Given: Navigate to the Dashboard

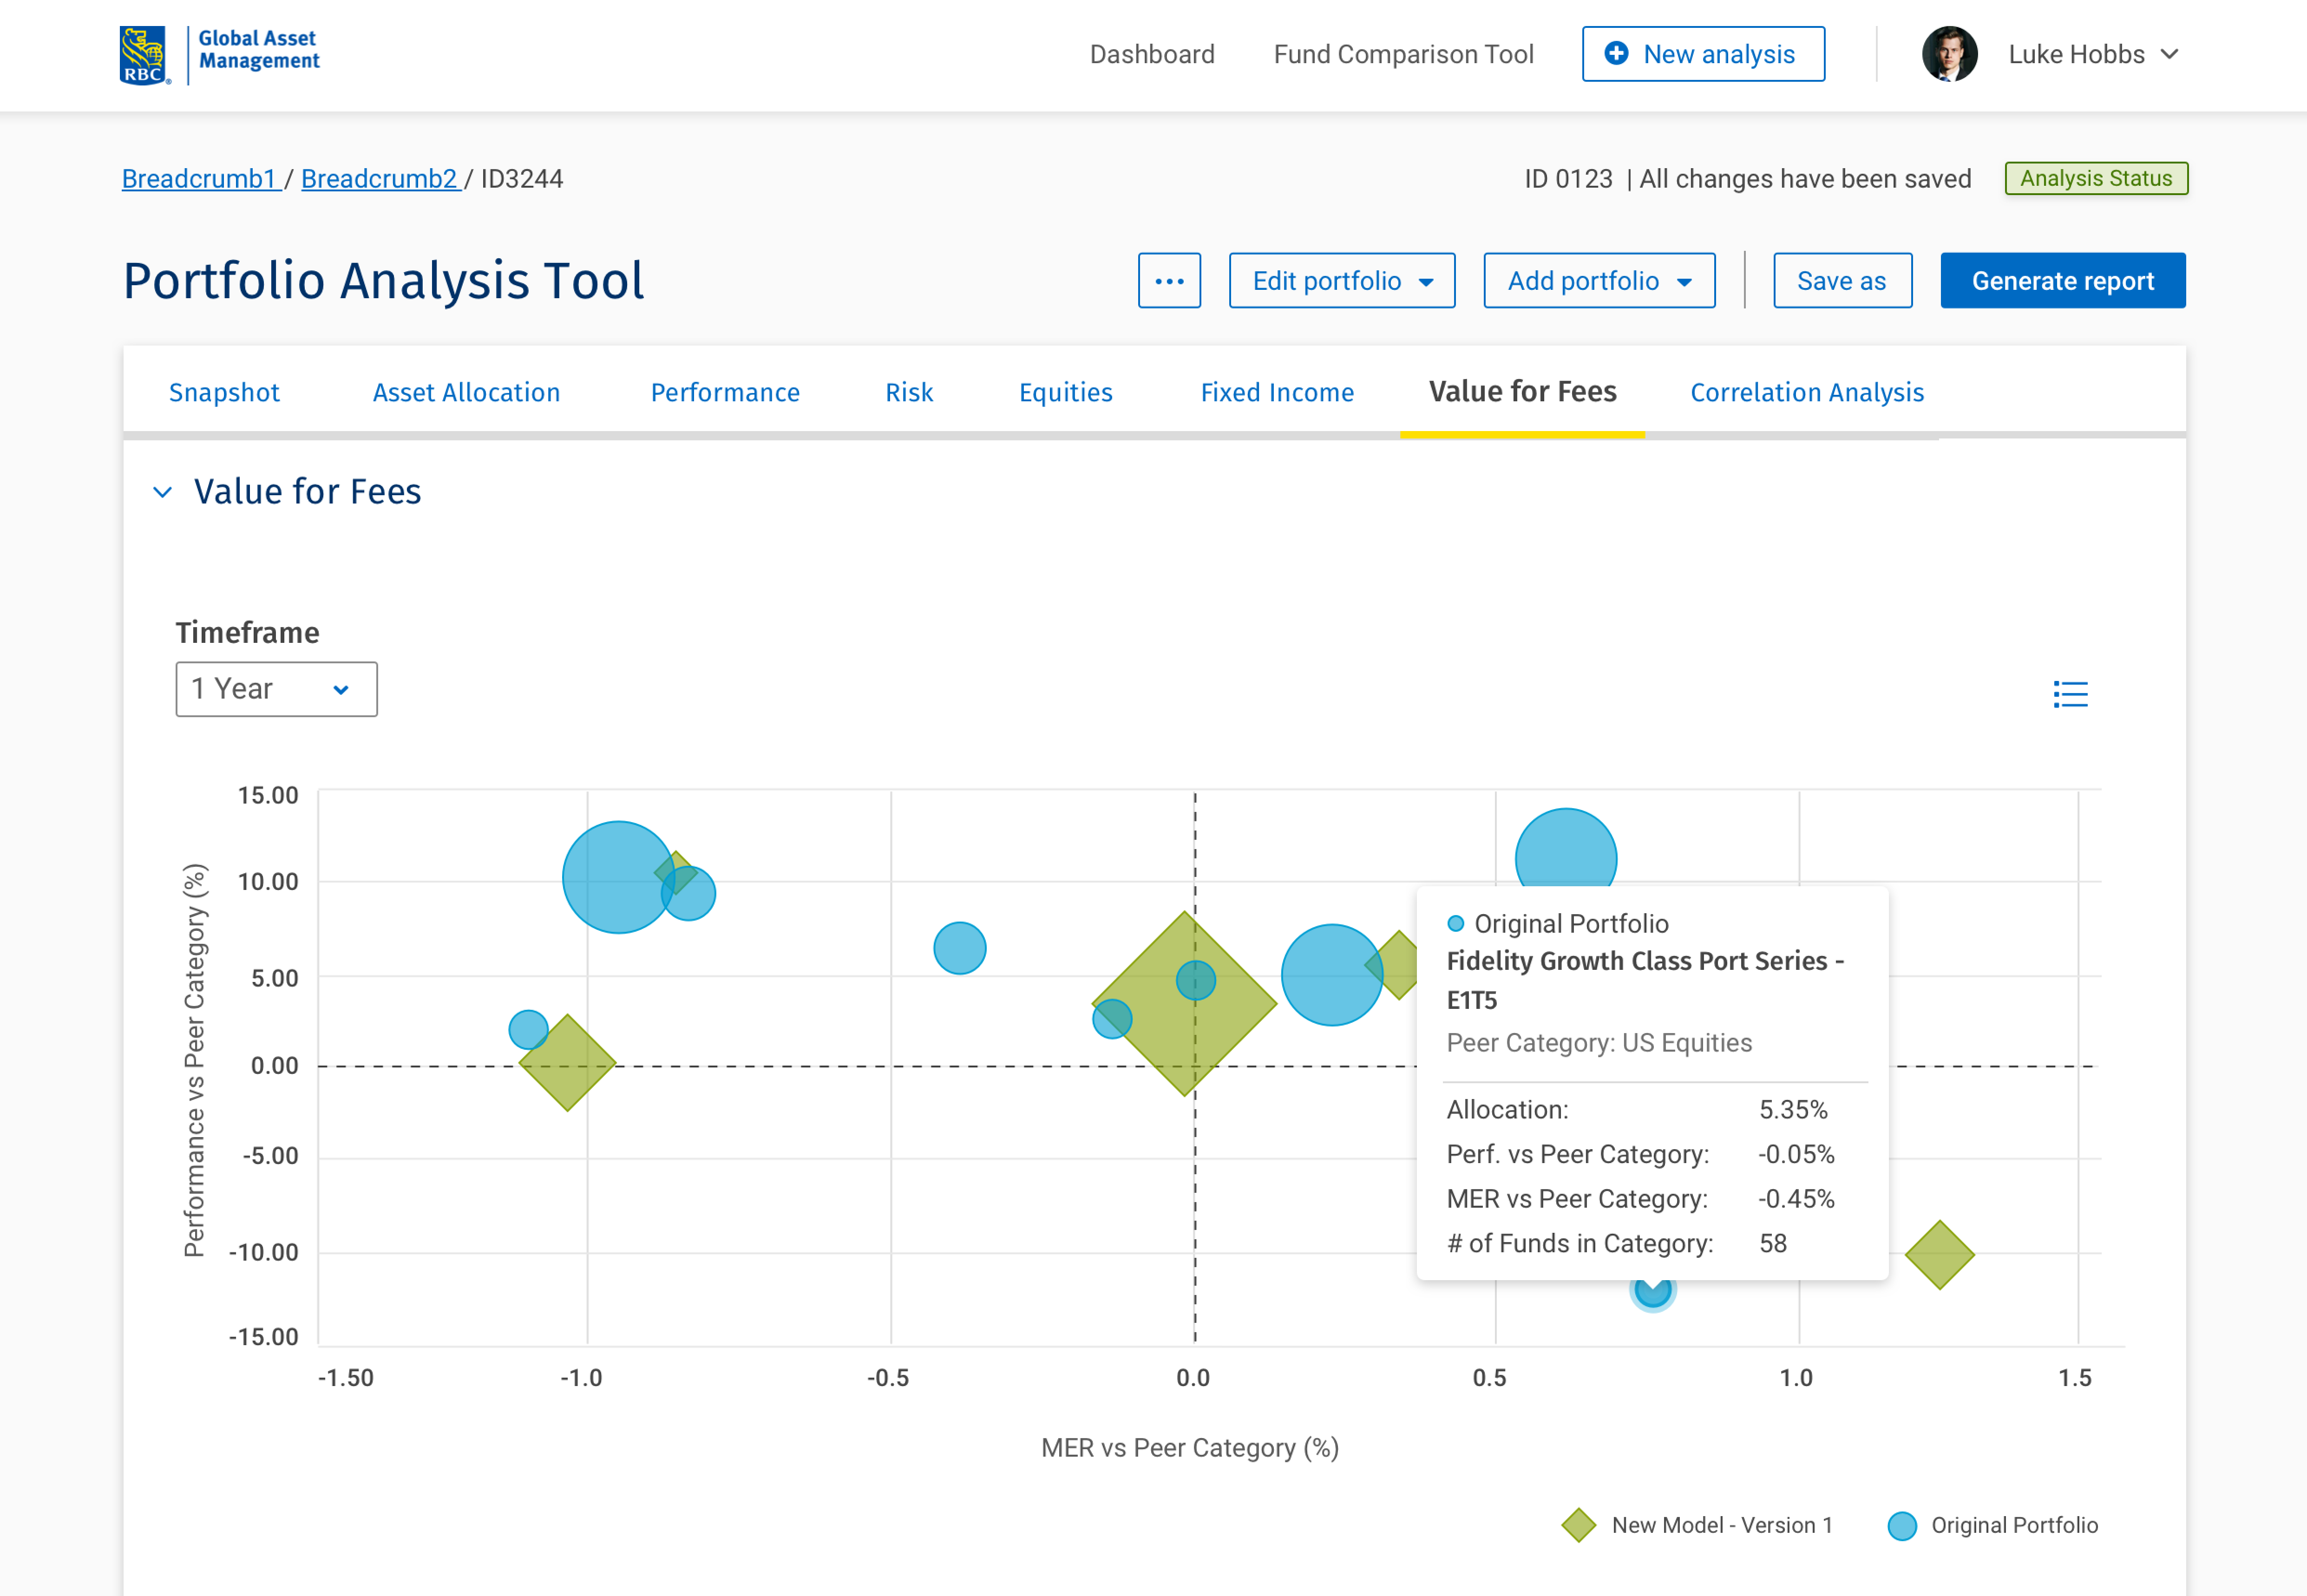Looking at the screenshot, I should [1152, 54].
